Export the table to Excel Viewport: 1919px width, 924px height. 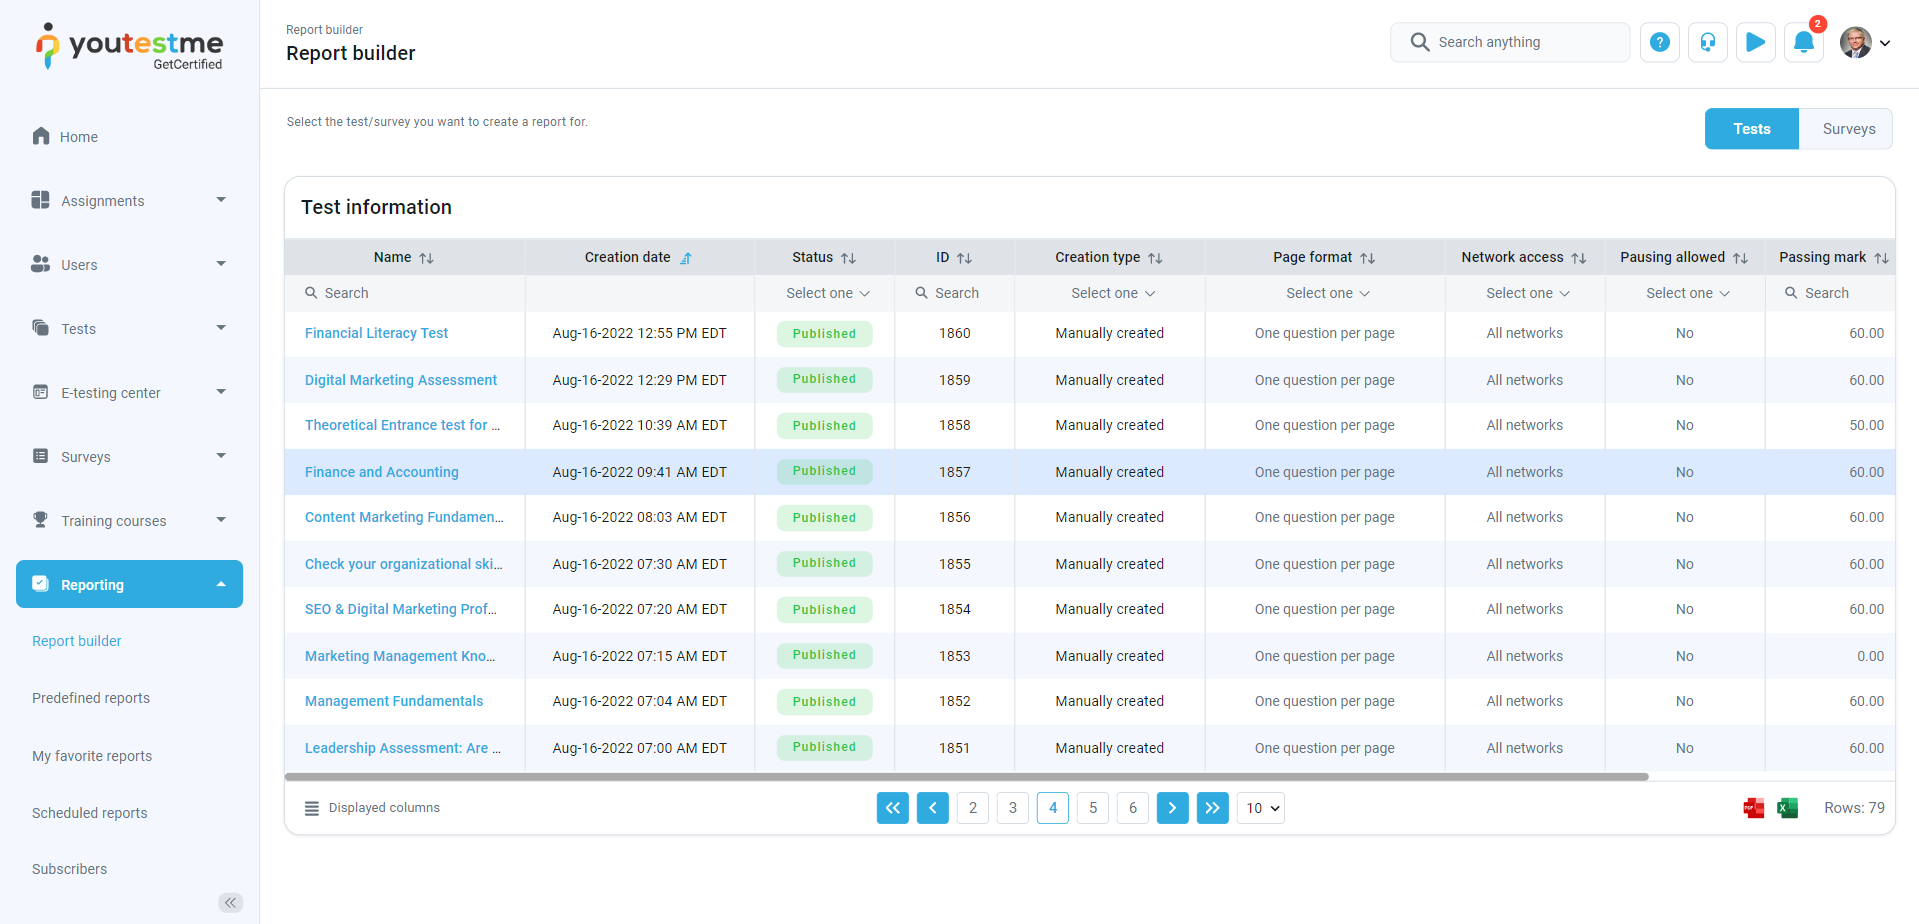[x=1787, y=808]
